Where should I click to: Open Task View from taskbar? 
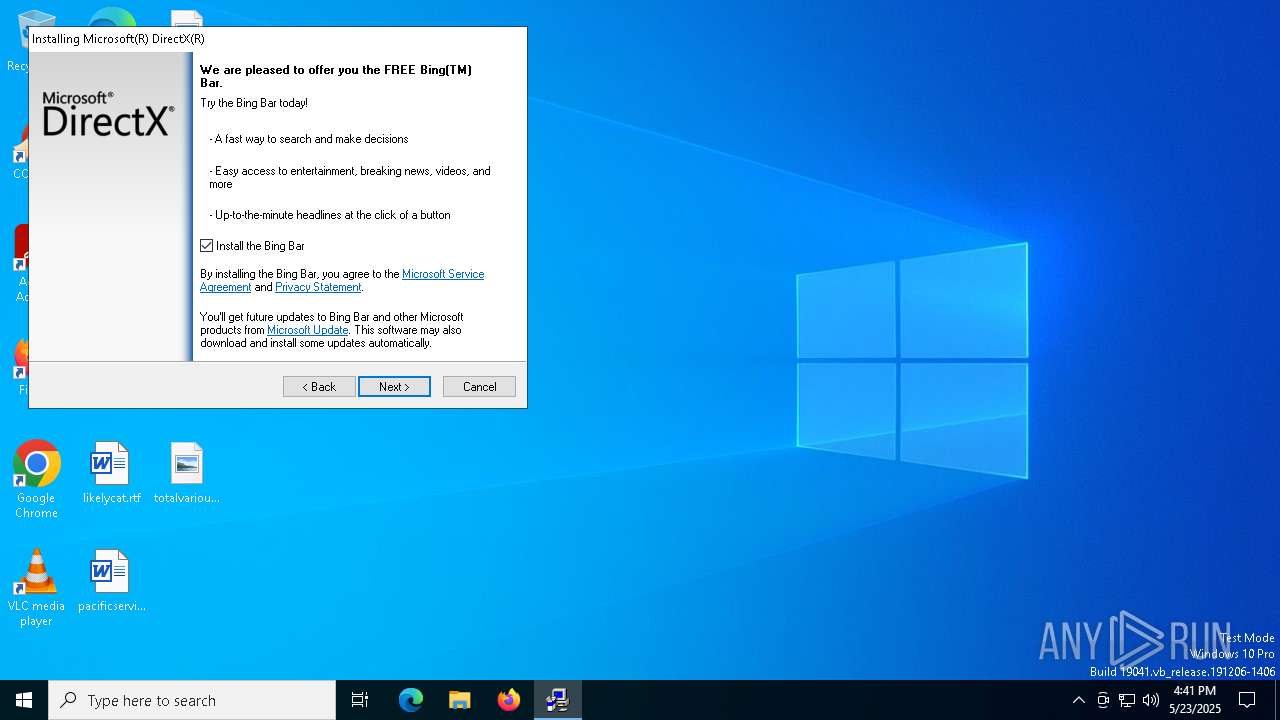(360, 700)
